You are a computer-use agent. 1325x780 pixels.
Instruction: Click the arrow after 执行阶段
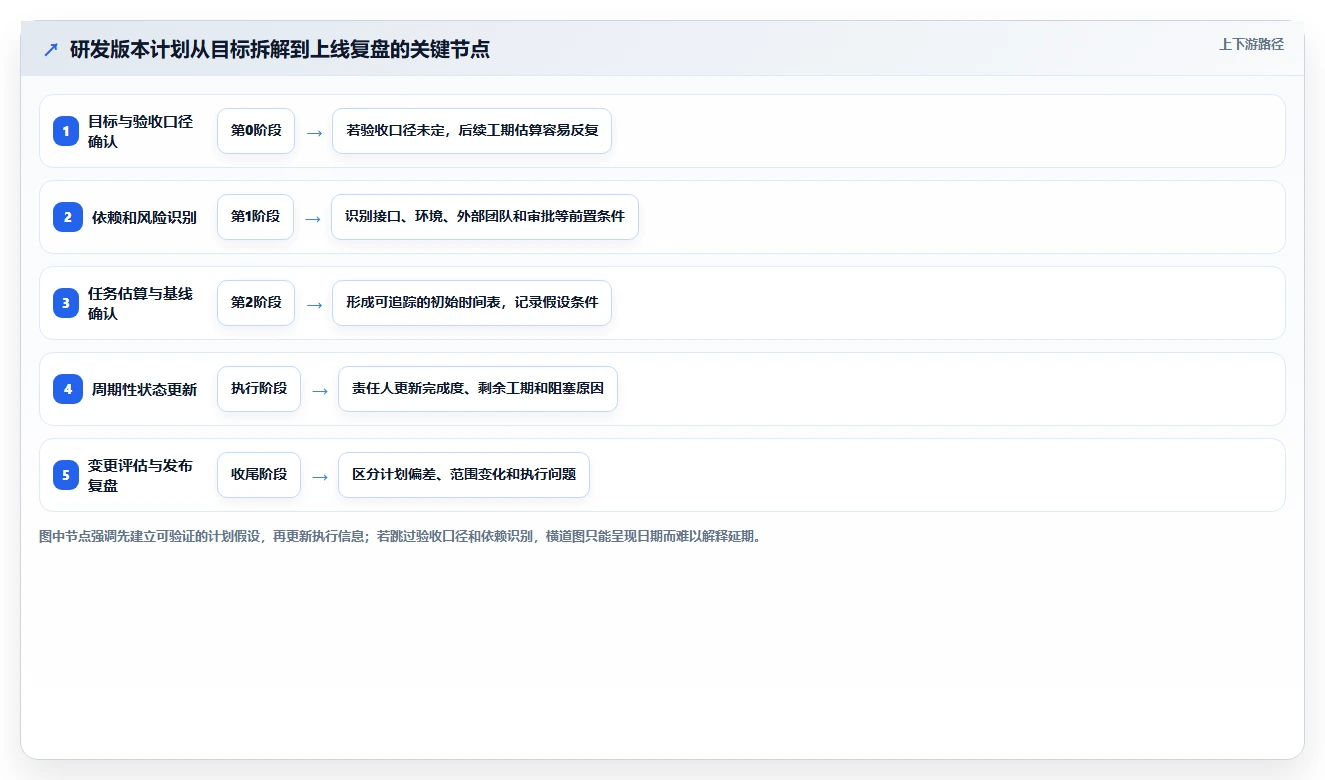click(320, 390)
